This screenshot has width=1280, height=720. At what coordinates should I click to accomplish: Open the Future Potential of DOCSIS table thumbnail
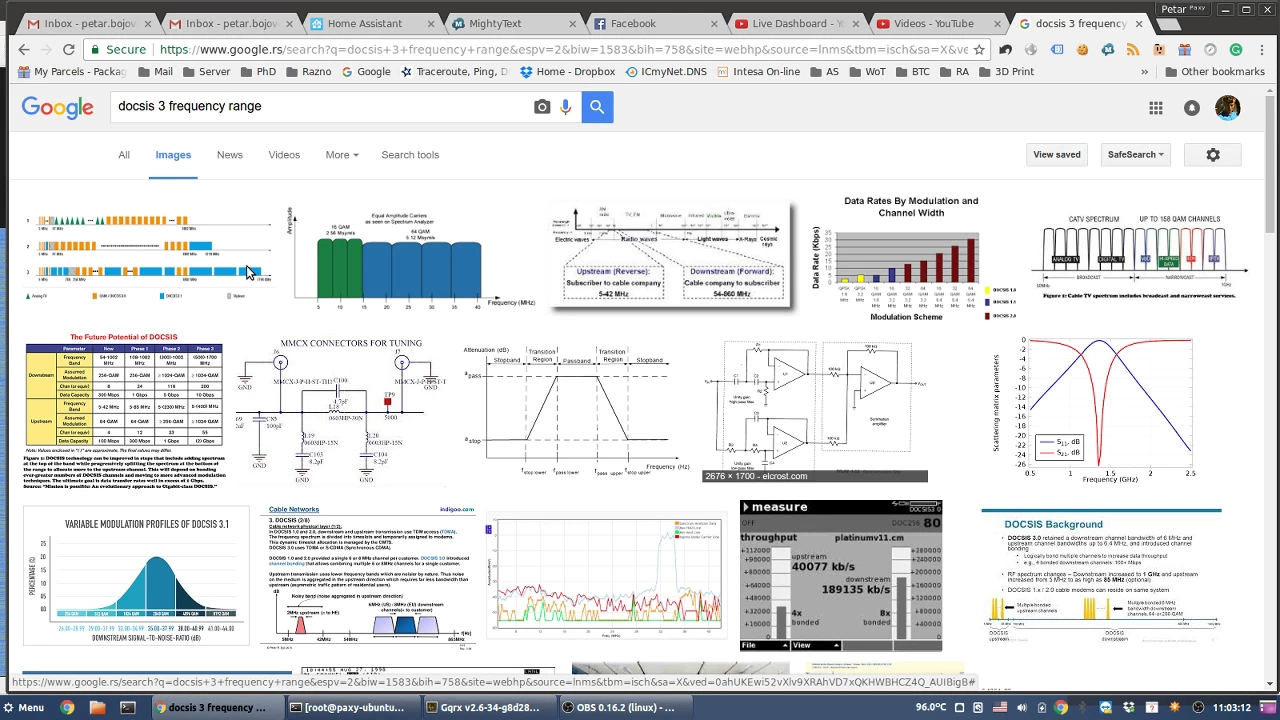tap(125, 412)
